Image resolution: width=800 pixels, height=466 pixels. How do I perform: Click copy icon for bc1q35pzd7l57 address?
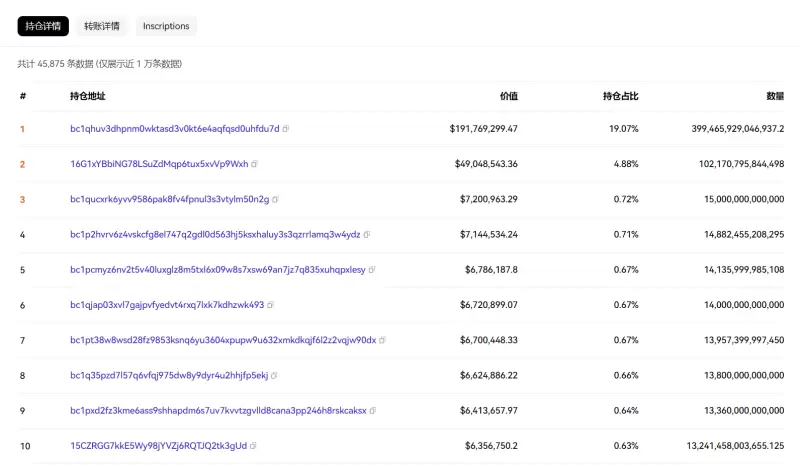(x=275, y=376)
